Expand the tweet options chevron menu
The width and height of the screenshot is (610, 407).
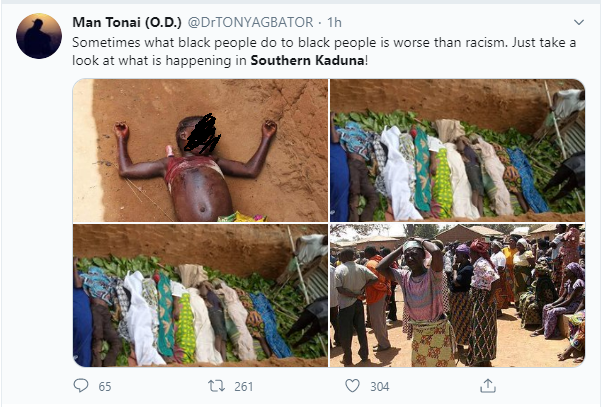[579, 22]
